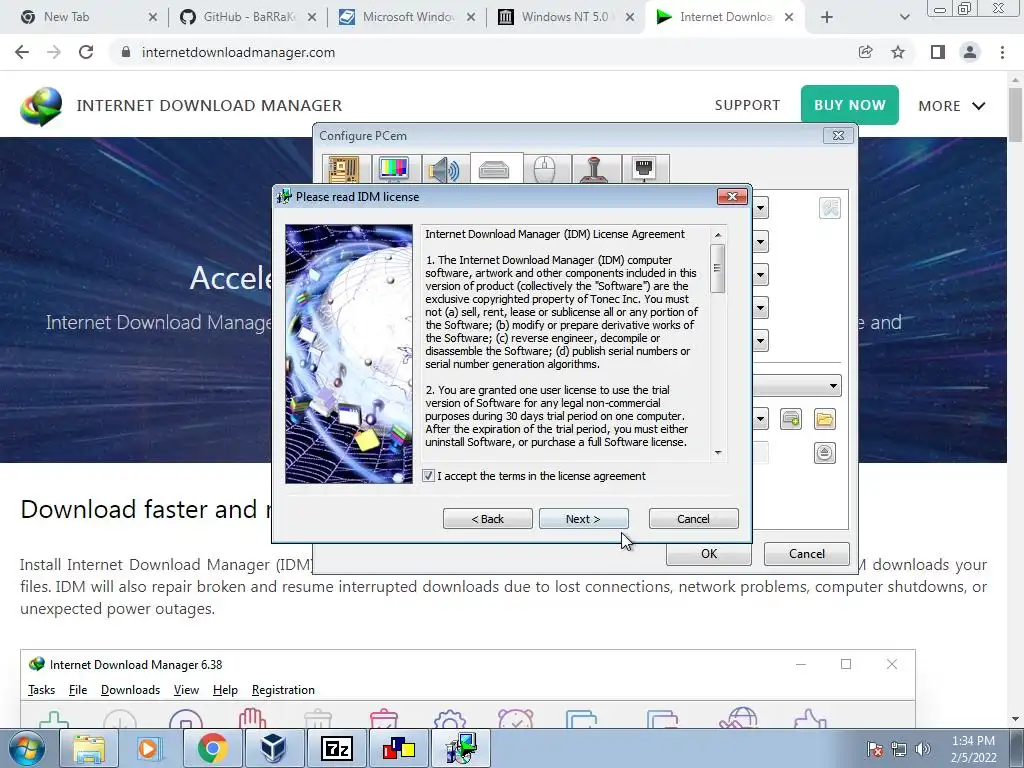Switch to the New Tab browser tab

click(x=88, y=17)
